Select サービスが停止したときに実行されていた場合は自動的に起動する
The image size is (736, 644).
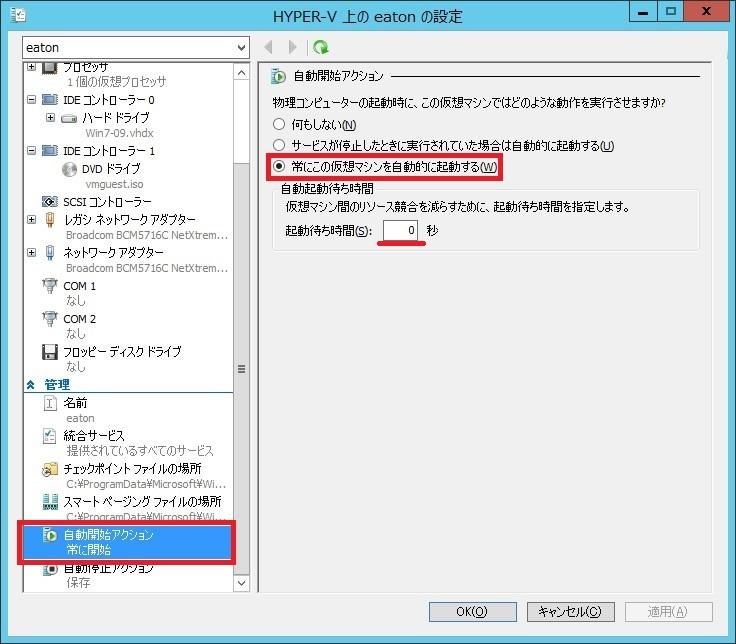click(279, 145)
